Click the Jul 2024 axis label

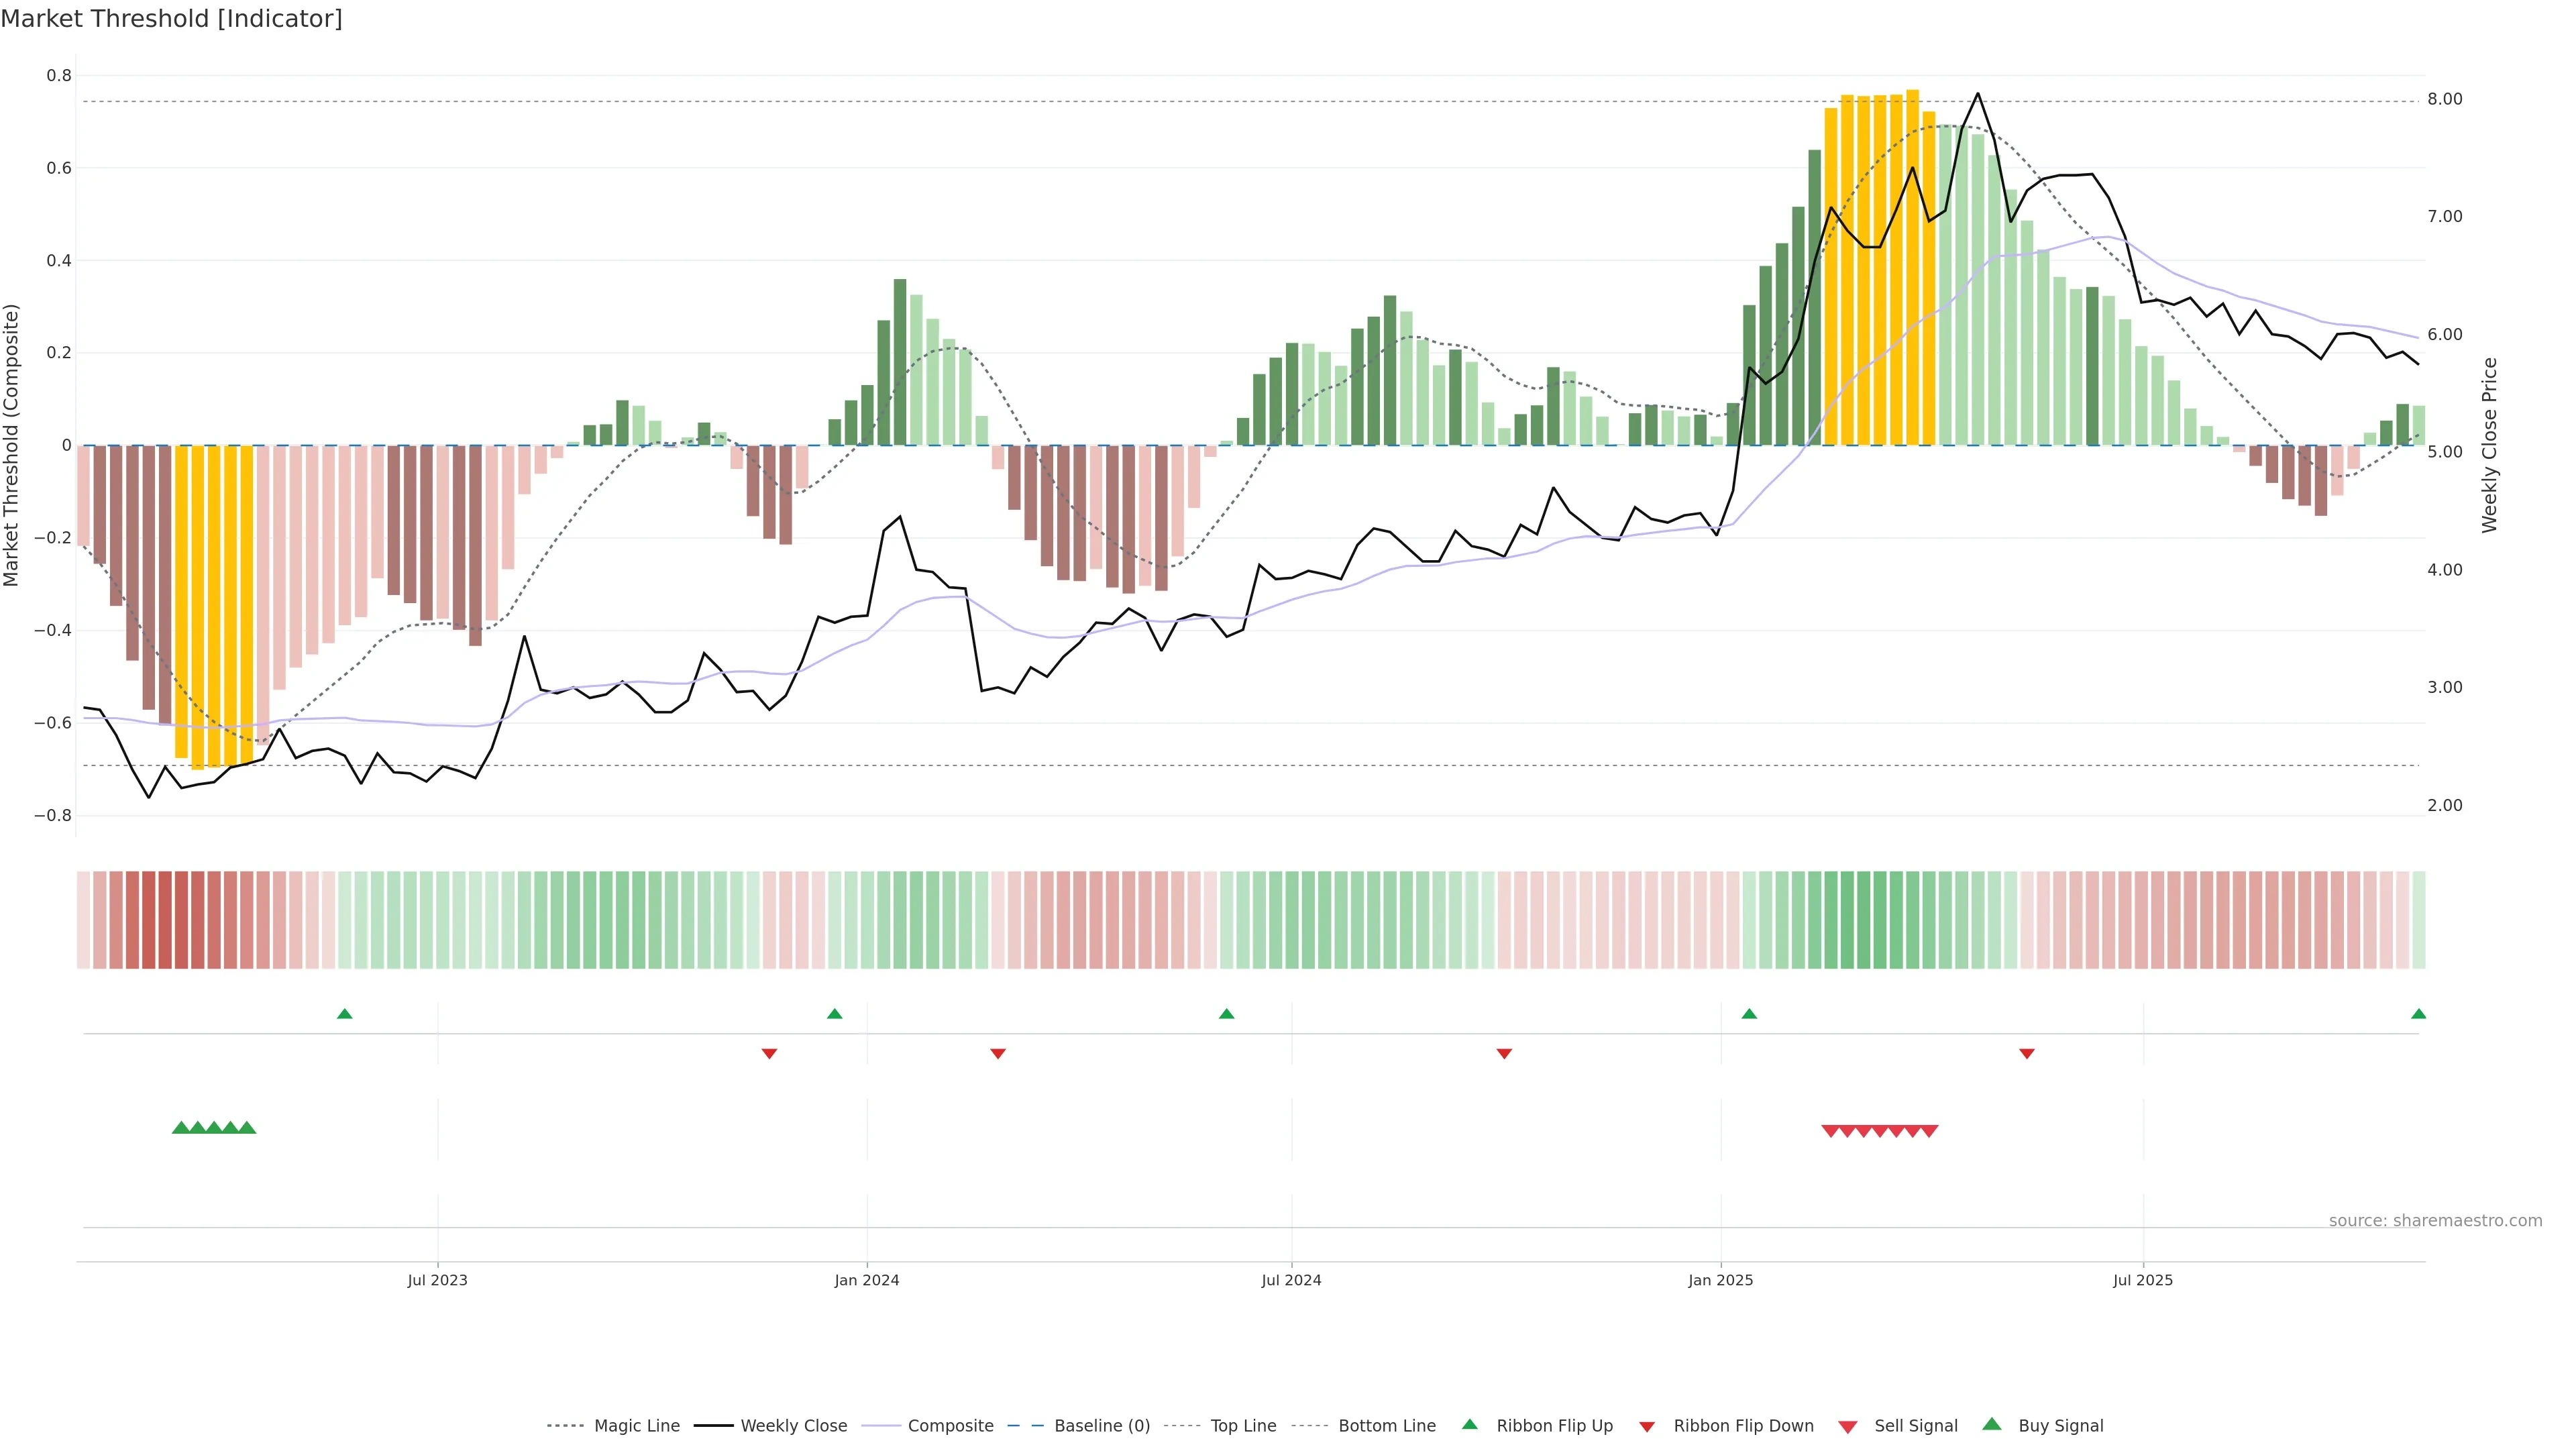pos(1291,1280)
